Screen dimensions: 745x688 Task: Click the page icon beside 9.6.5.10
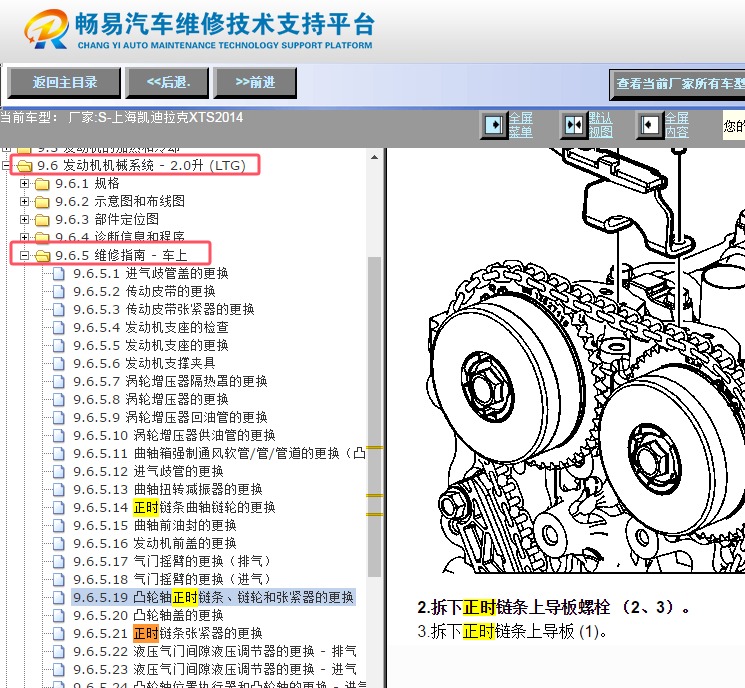pos(58,436)
